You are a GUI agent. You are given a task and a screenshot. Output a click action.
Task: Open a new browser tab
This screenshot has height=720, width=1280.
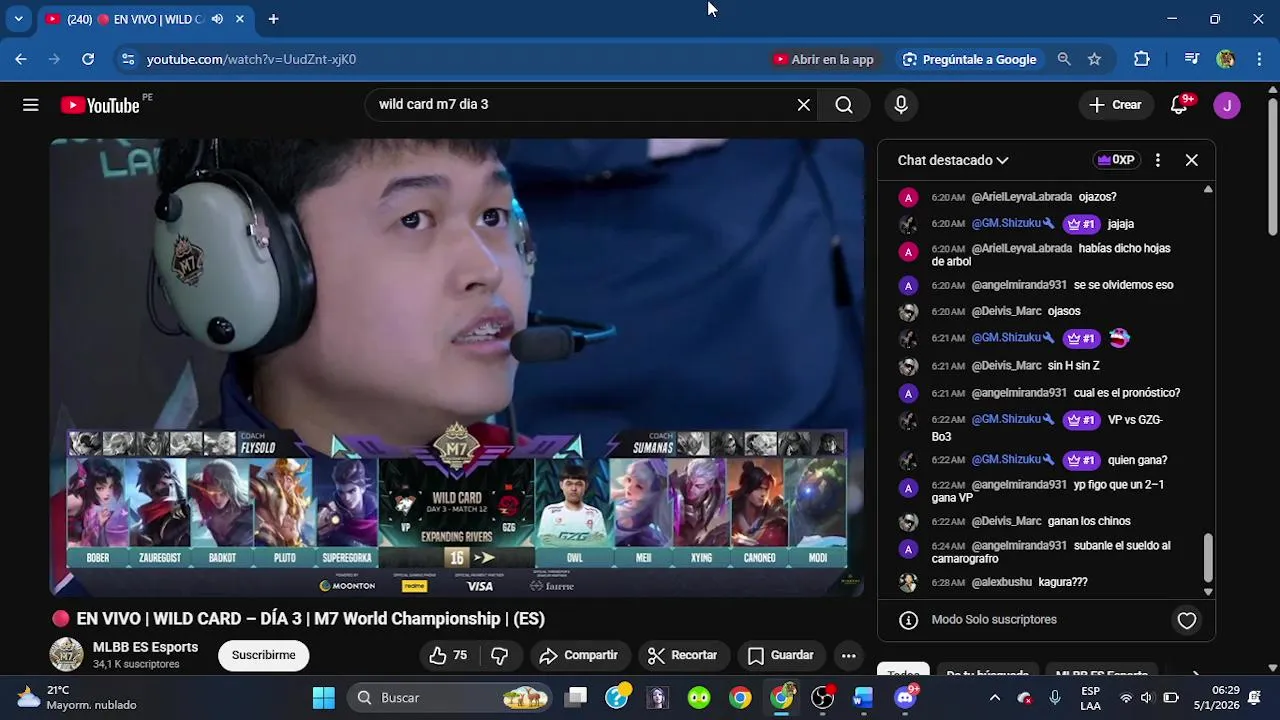click(273, 19)
